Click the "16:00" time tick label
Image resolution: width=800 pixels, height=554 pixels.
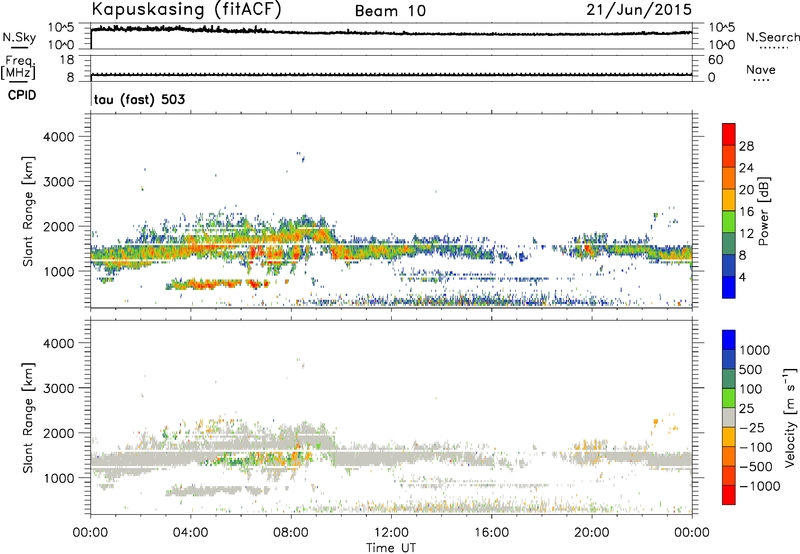[x=491, y=533]
